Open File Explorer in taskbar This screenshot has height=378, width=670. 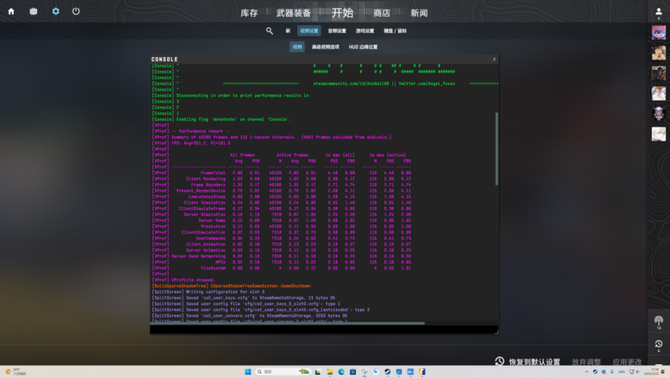coord(330,372)
